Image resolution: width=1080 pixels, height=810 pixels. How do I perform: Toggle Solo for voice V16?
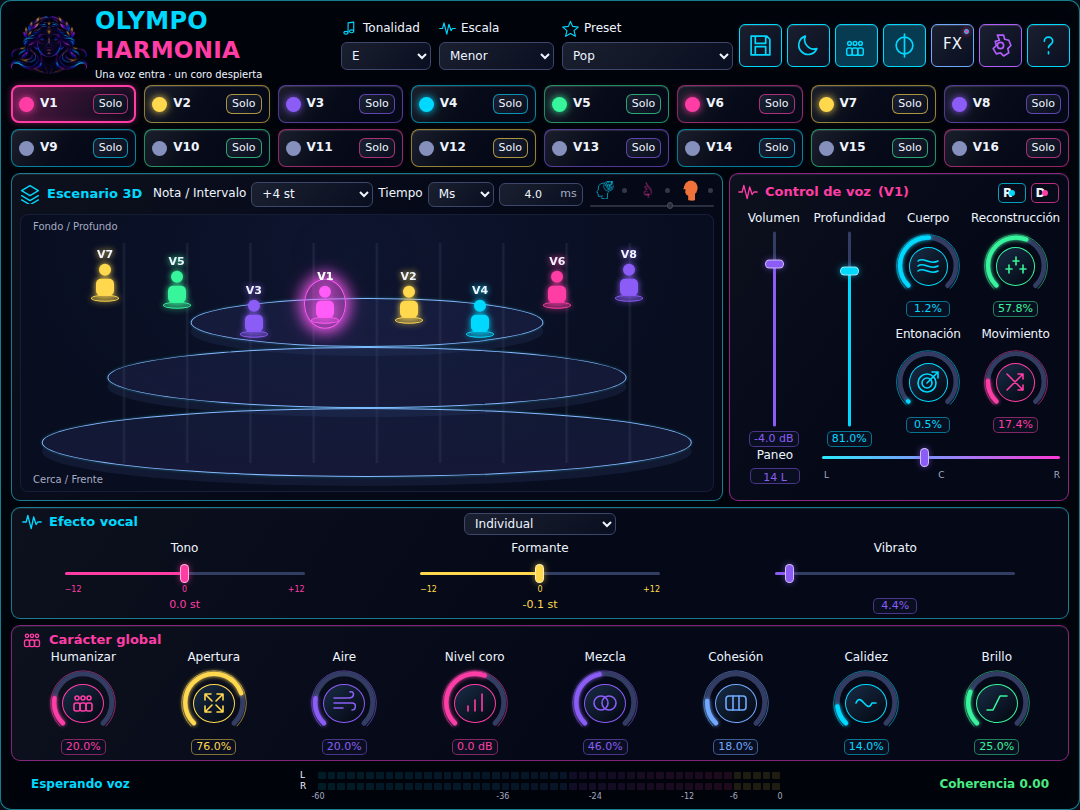pos(1043,147)
